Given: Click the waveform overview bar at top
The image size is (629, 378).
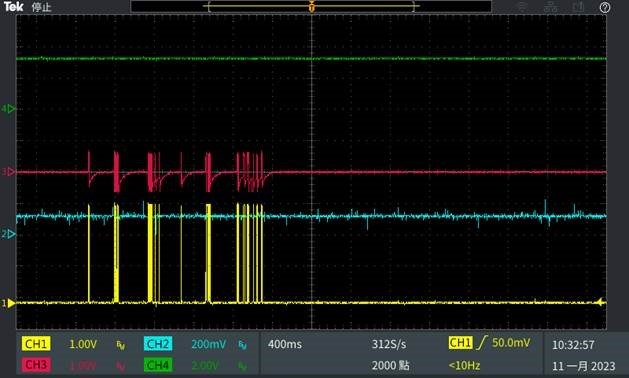Looking at the screenshot, I should point(311,6).
